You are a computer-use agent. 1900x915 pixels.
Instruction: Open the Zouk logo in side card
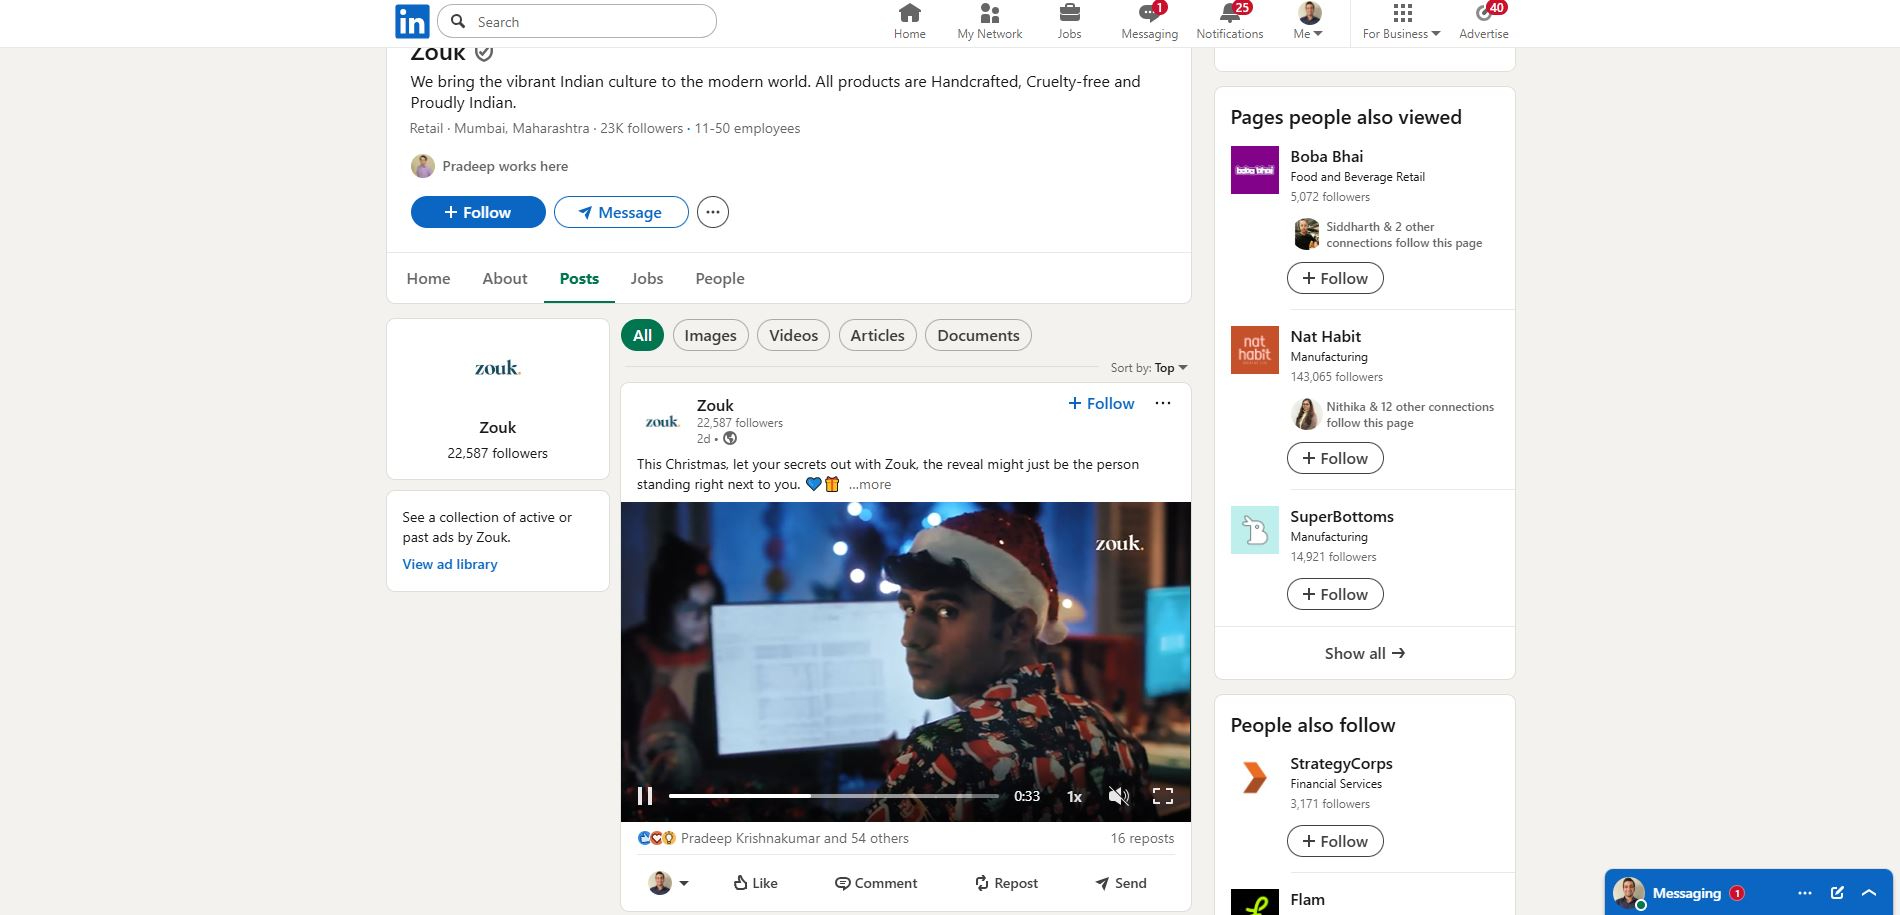498,368
